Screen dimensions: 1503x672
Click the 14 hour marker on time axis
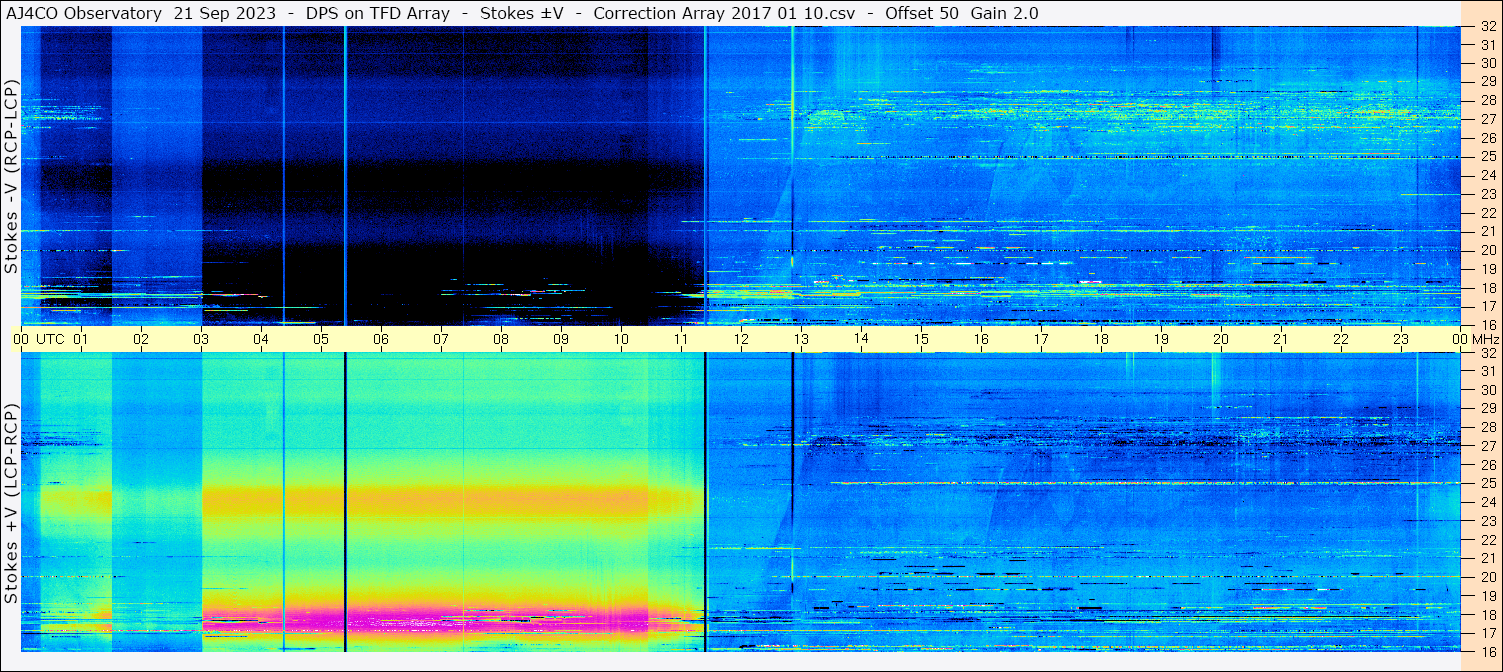(861, 339)
